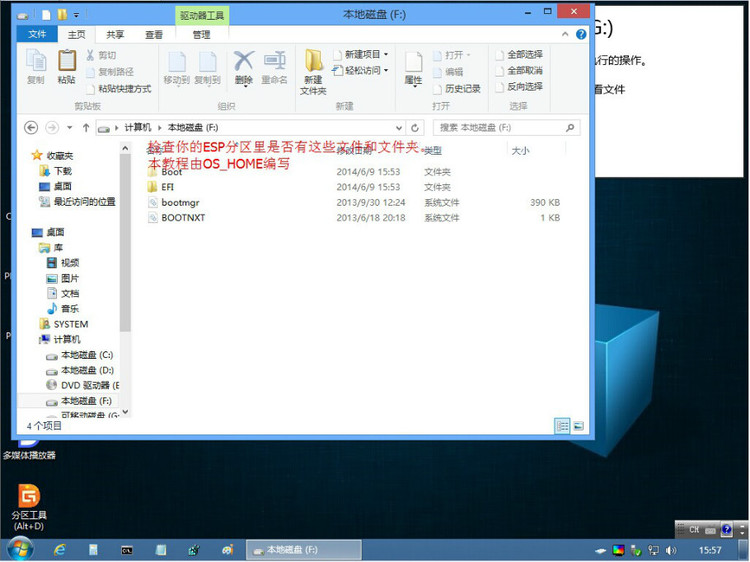
Task: Switch to the View (查看) tab
Action: pos(154,34)
